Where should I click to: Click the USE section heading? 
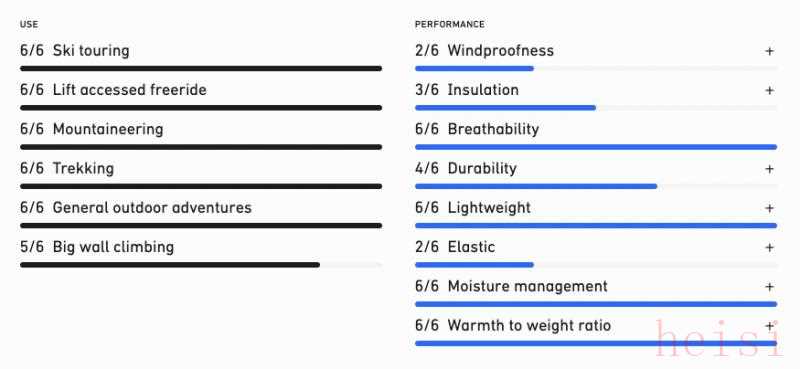pyautogui.click(x=29, y=24)
